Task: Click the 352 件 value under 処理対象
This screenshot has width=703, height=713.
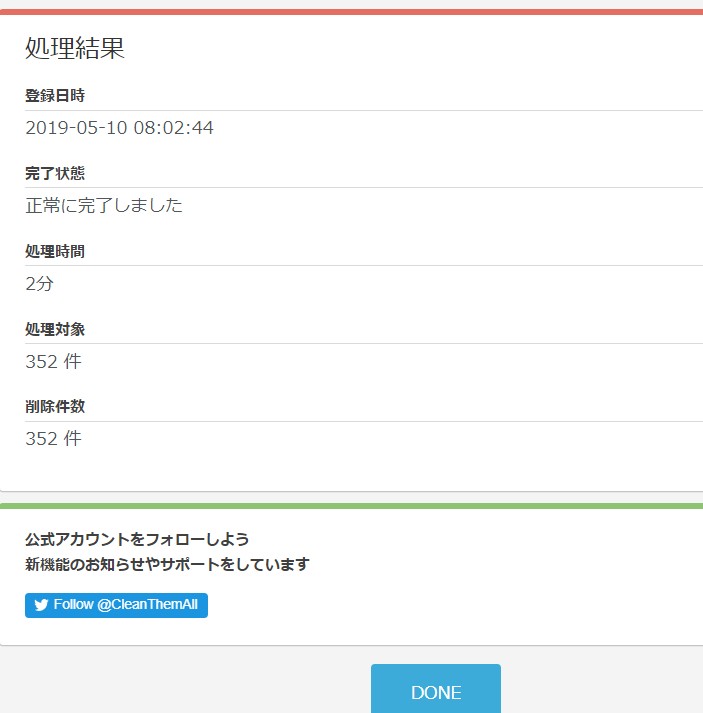Action: coord(53,361)
